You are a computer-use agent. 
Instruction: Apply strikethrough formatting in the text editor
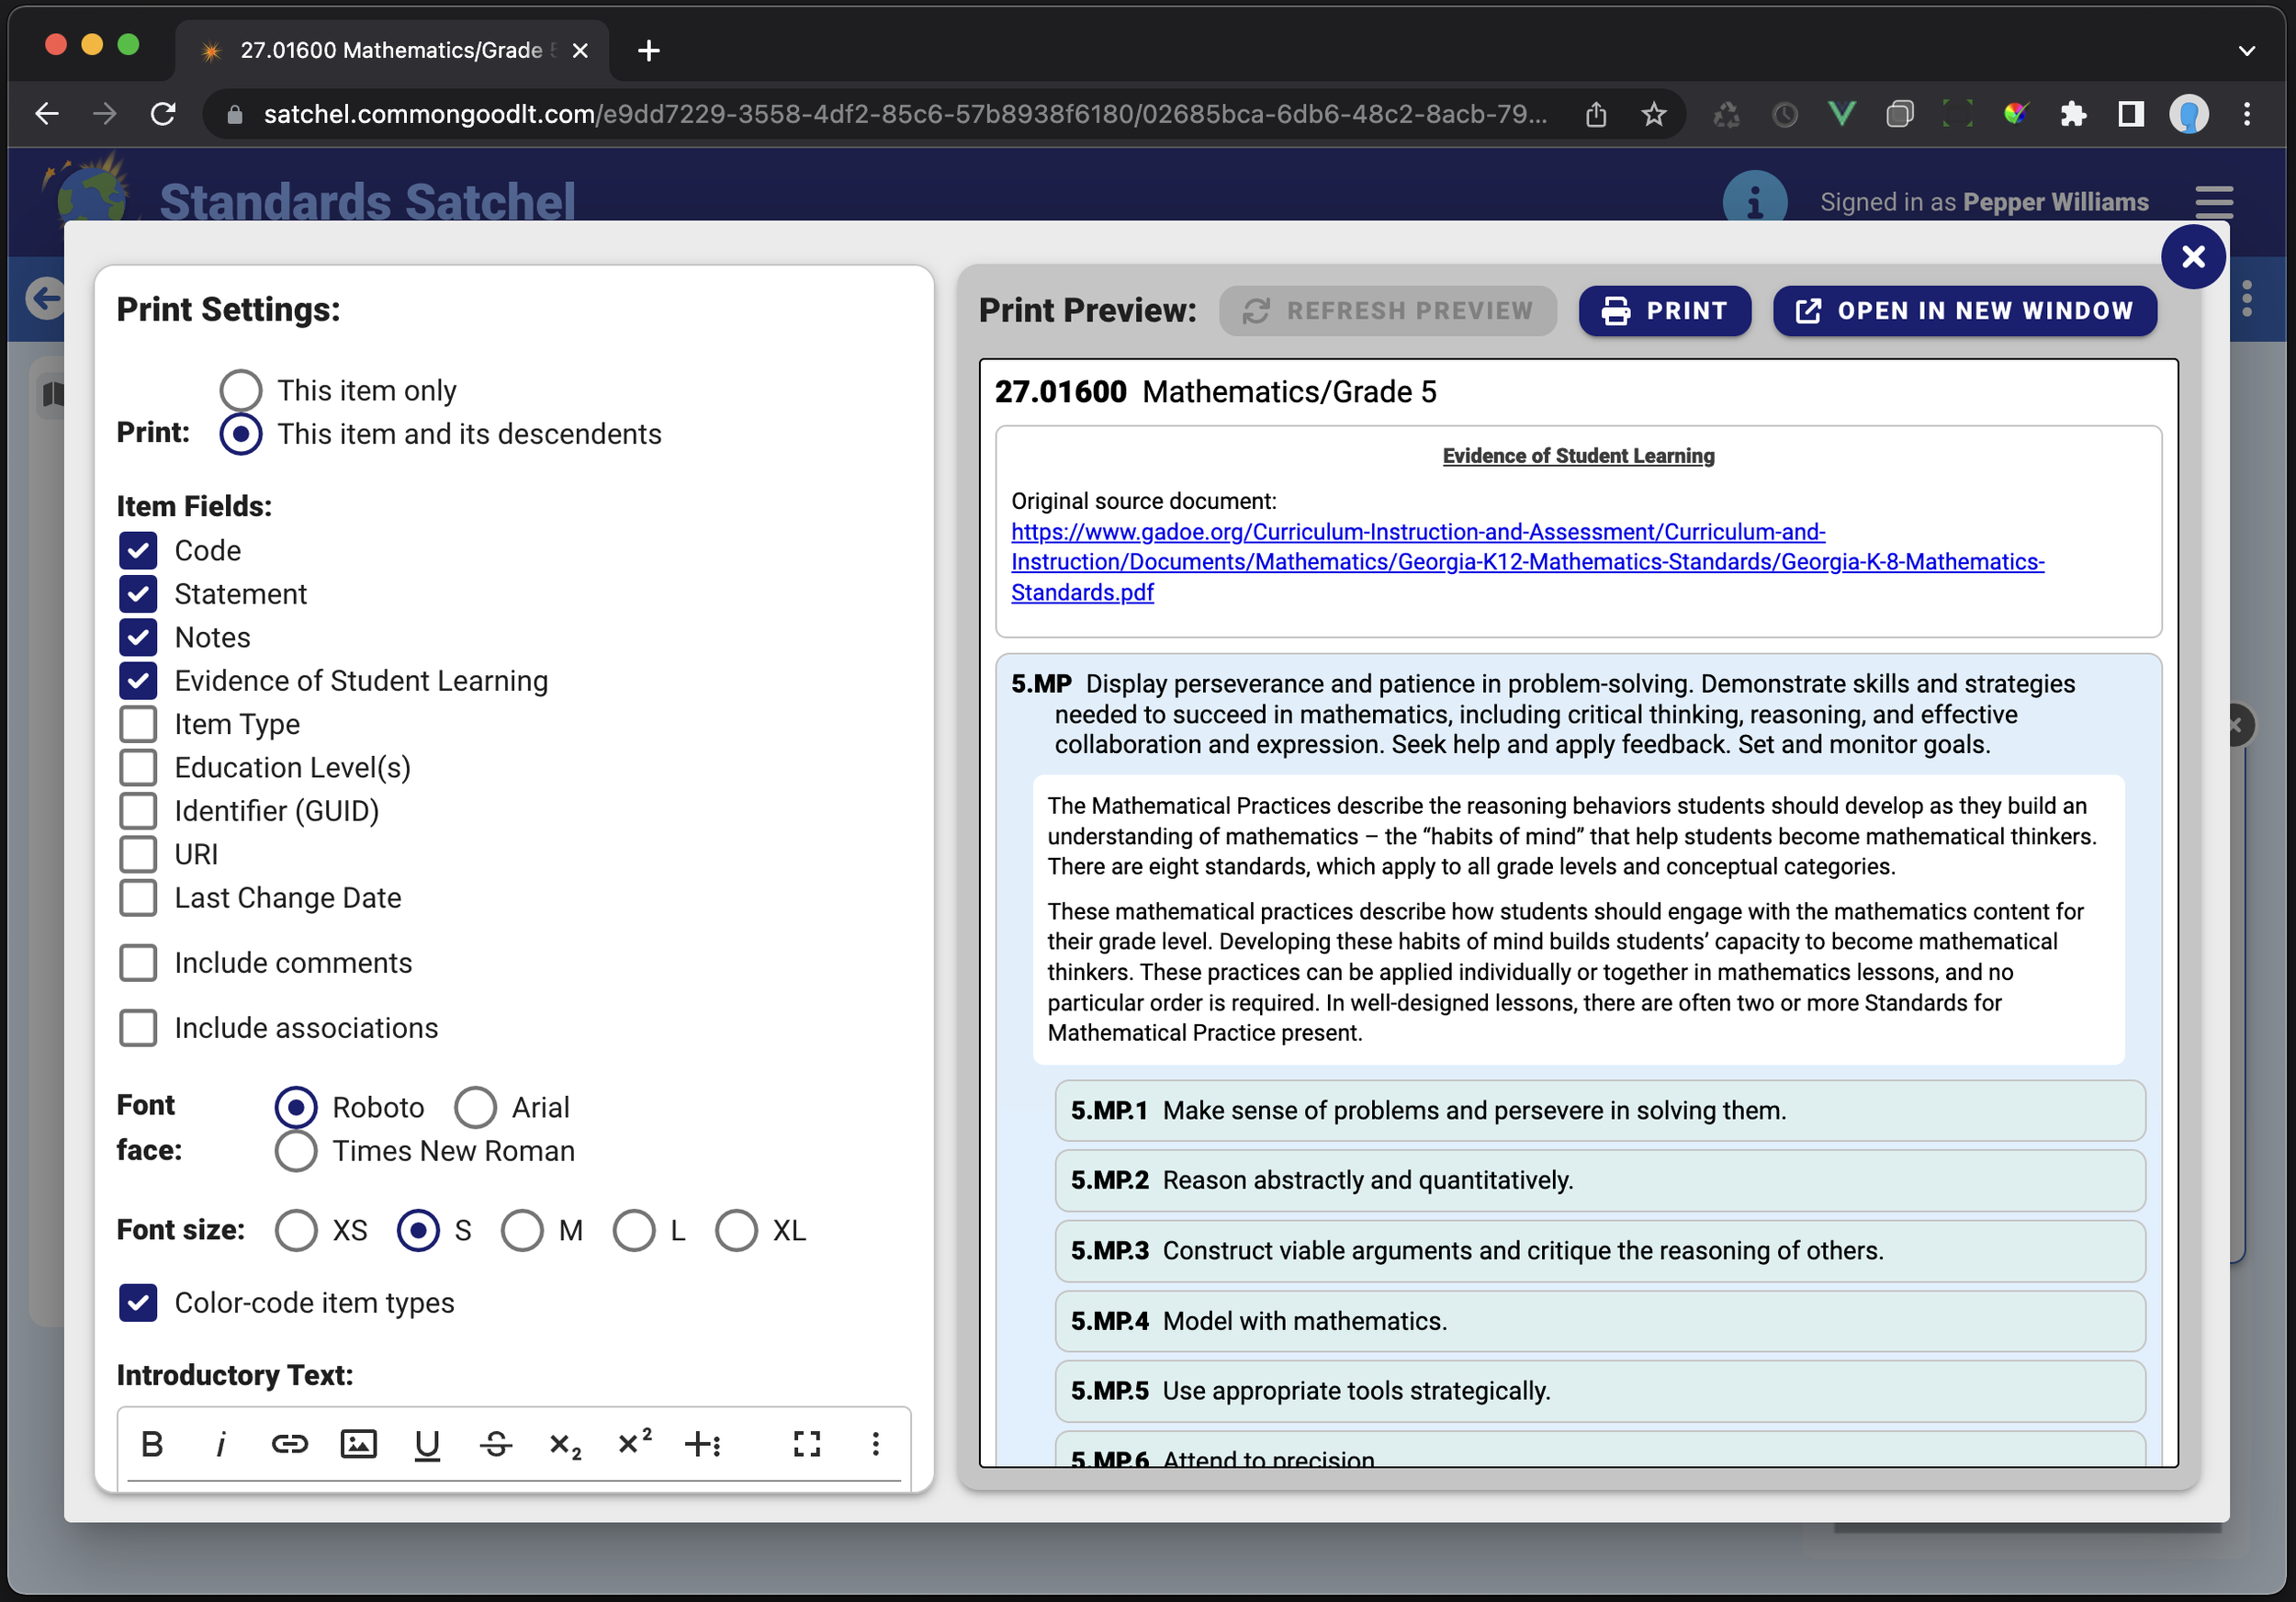497,1443
